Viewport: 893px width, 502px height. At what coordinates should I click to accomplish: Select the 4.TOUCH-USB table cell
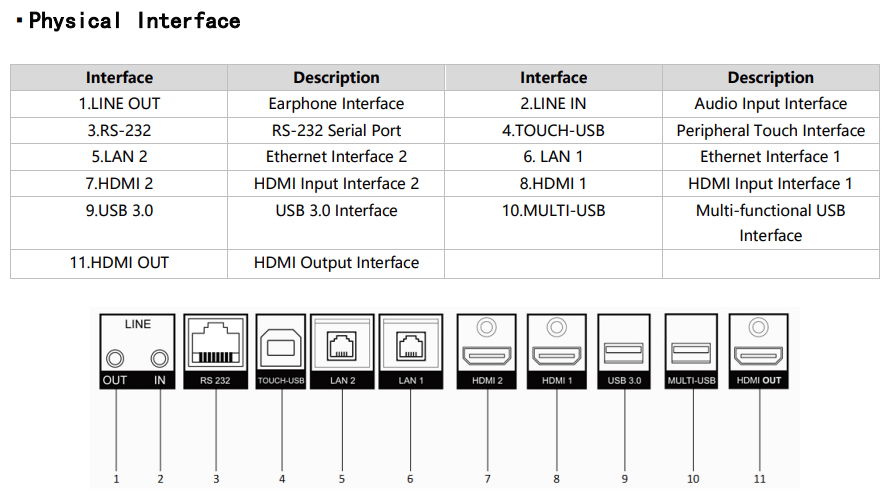pyautogui.click(x=553, y=130)
